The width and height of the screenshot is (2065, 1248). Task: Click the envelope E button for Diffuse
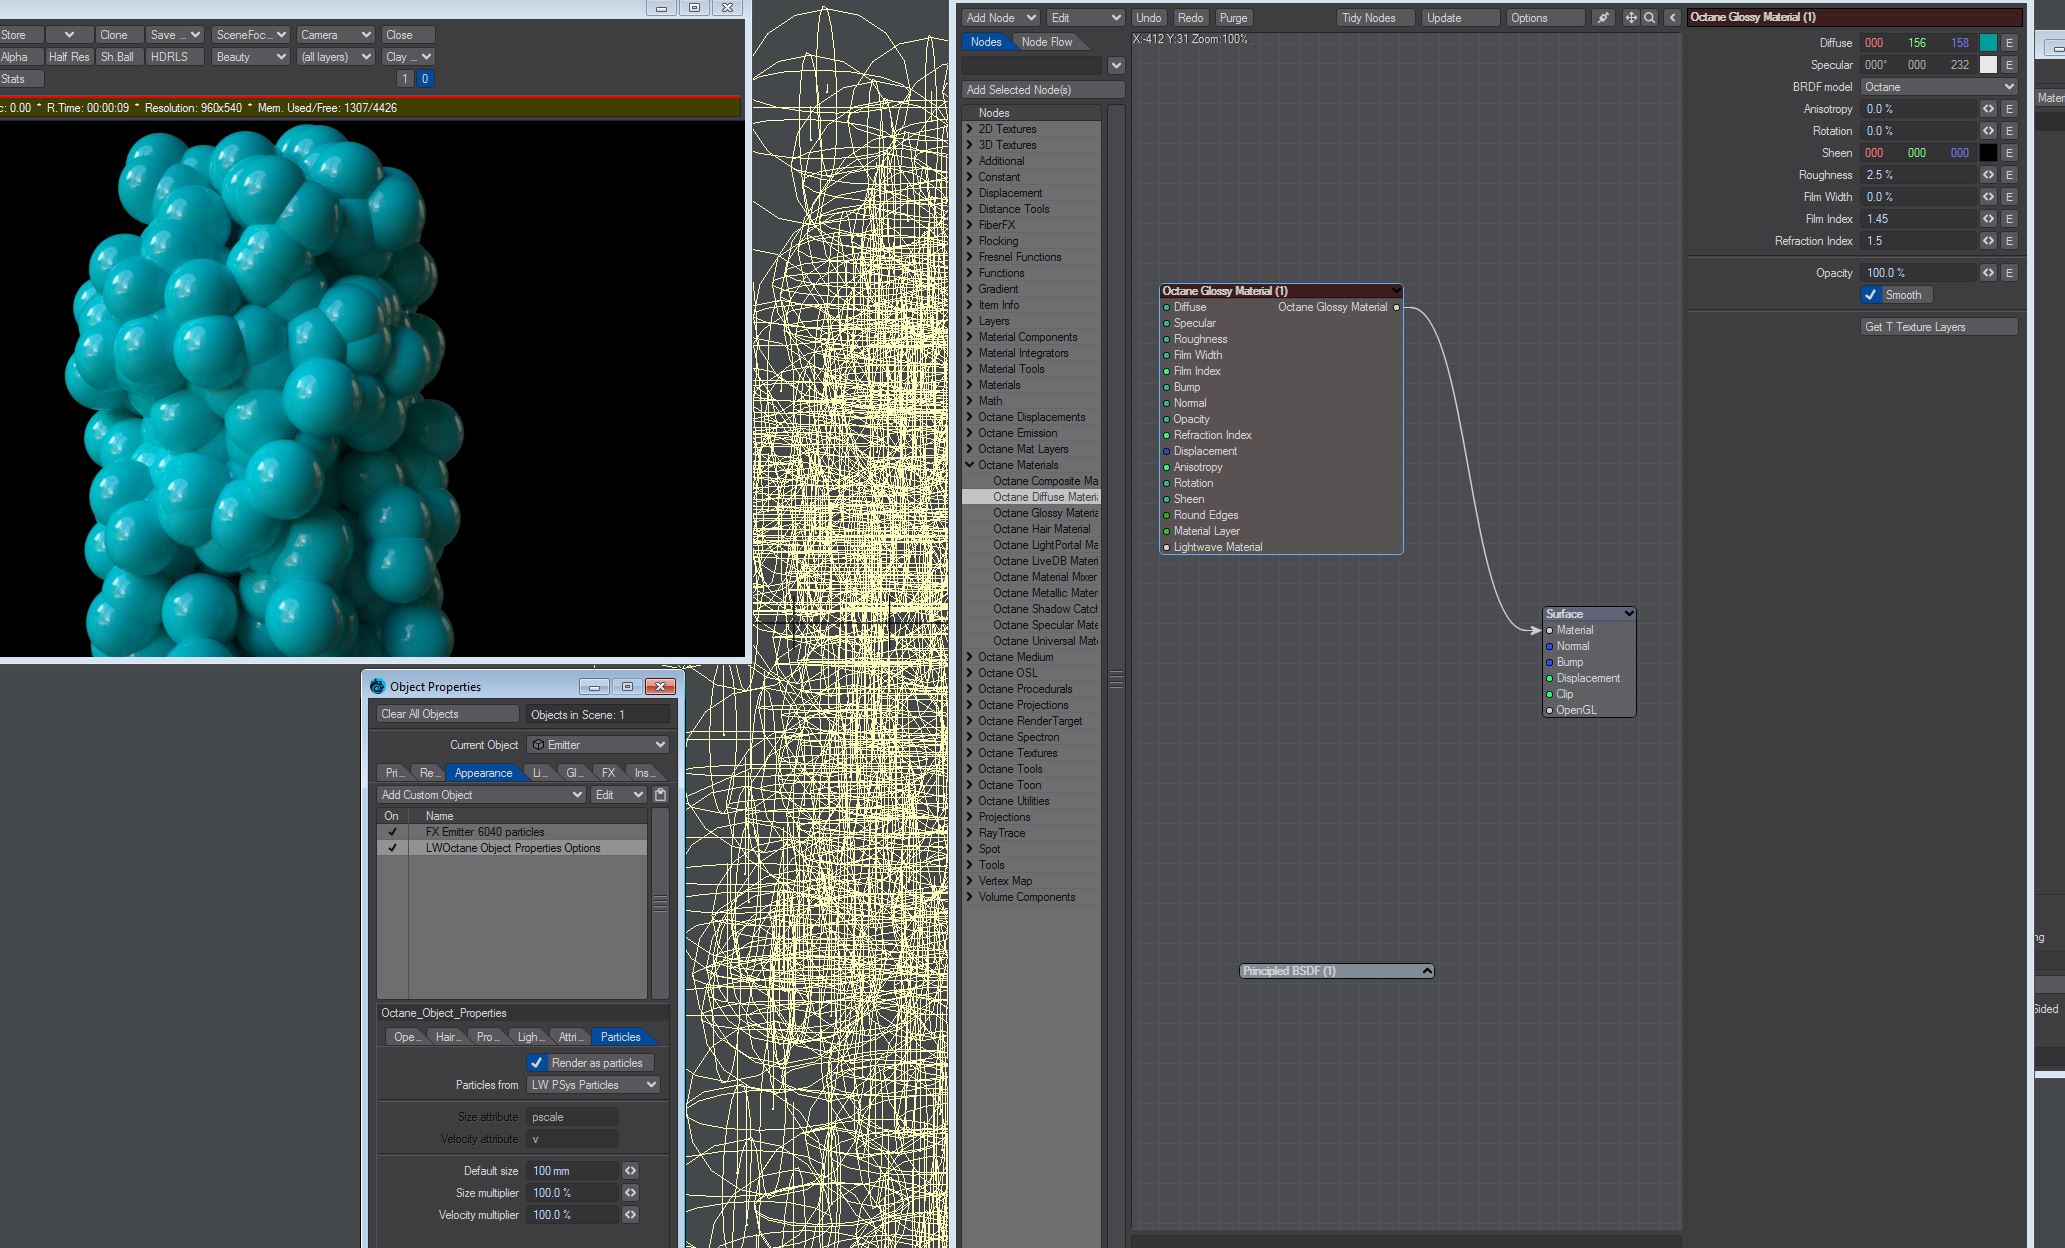[x=2009, y=43]
